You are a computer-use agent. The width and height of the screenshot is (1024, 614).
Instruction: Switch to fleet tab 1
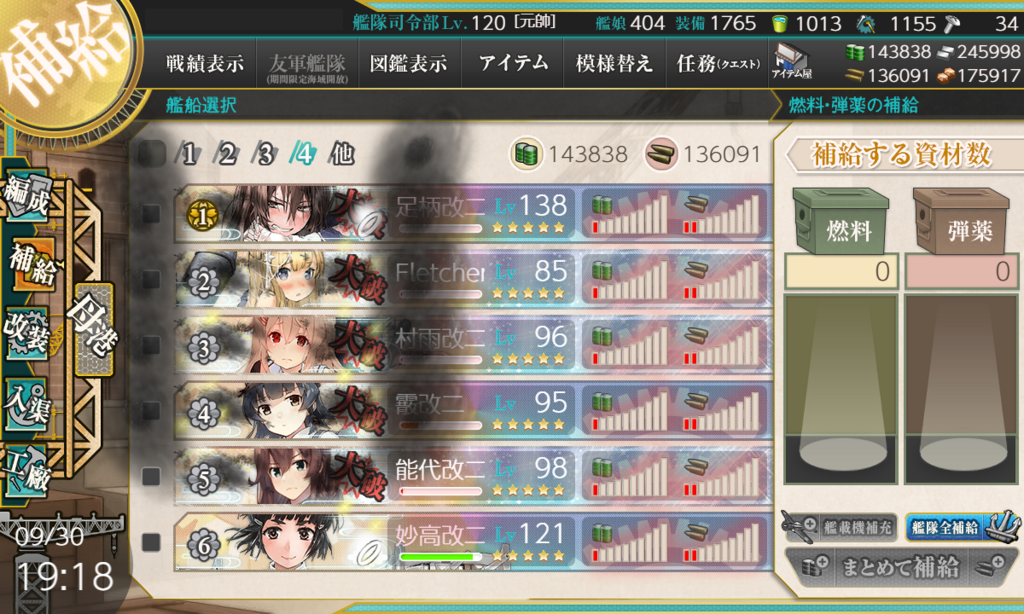pos(188,154)
